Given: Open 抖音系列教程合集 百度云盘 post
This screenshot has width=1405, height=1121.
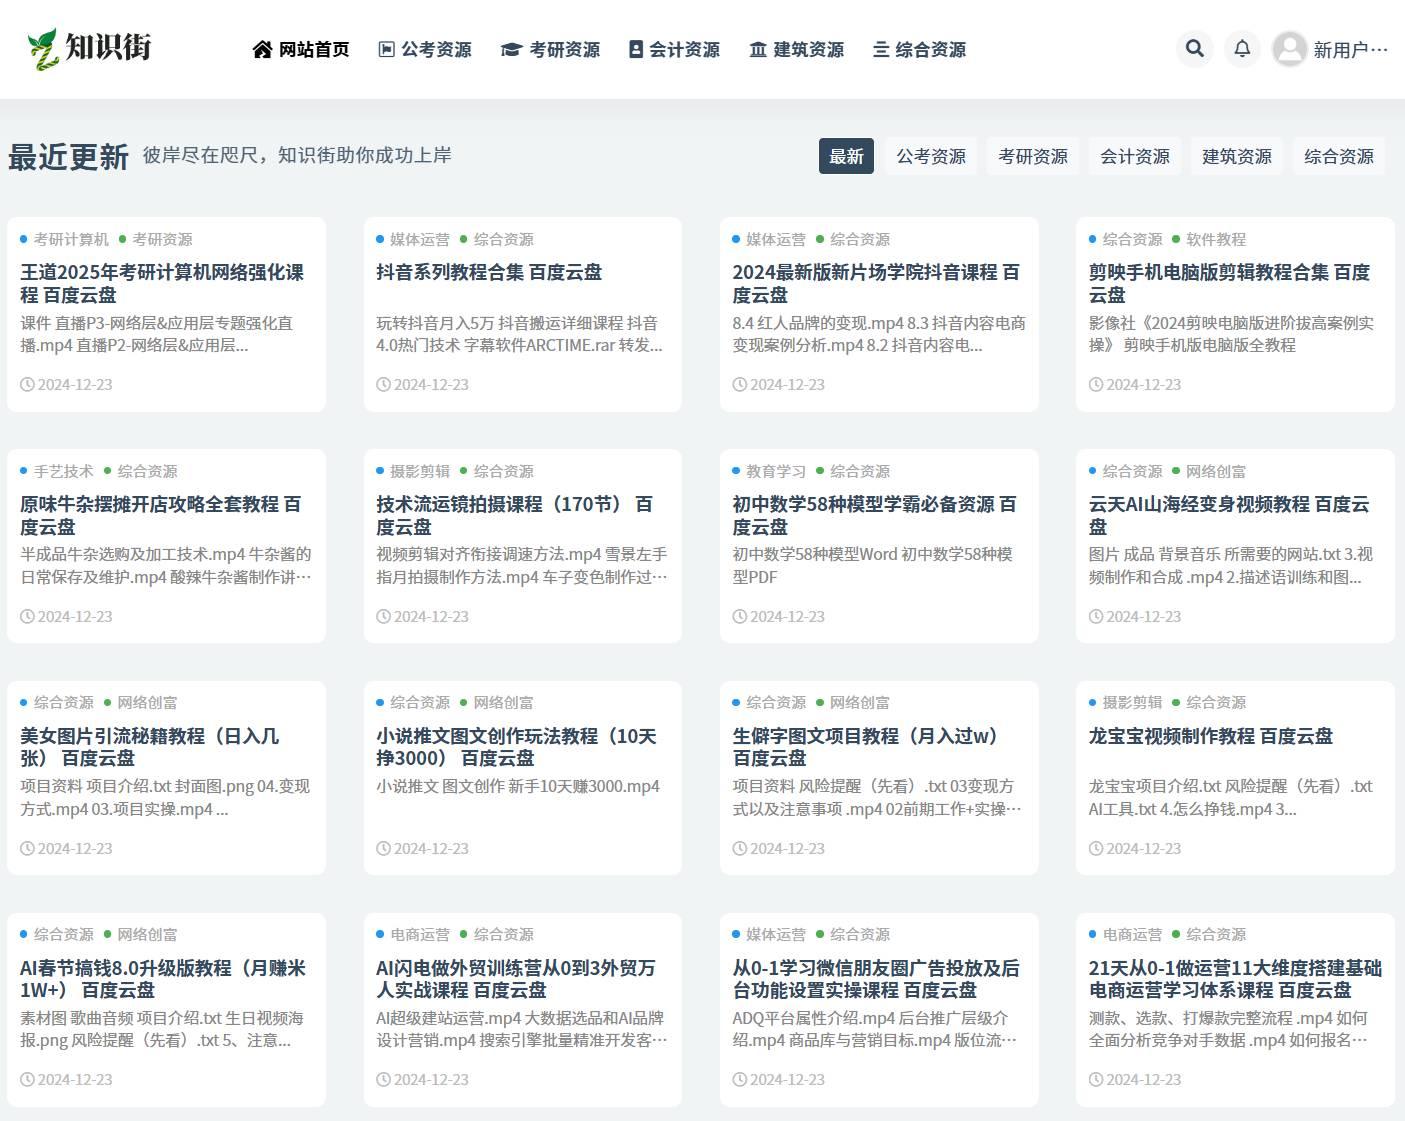Looking at the screenshot, I should point(489,272).
